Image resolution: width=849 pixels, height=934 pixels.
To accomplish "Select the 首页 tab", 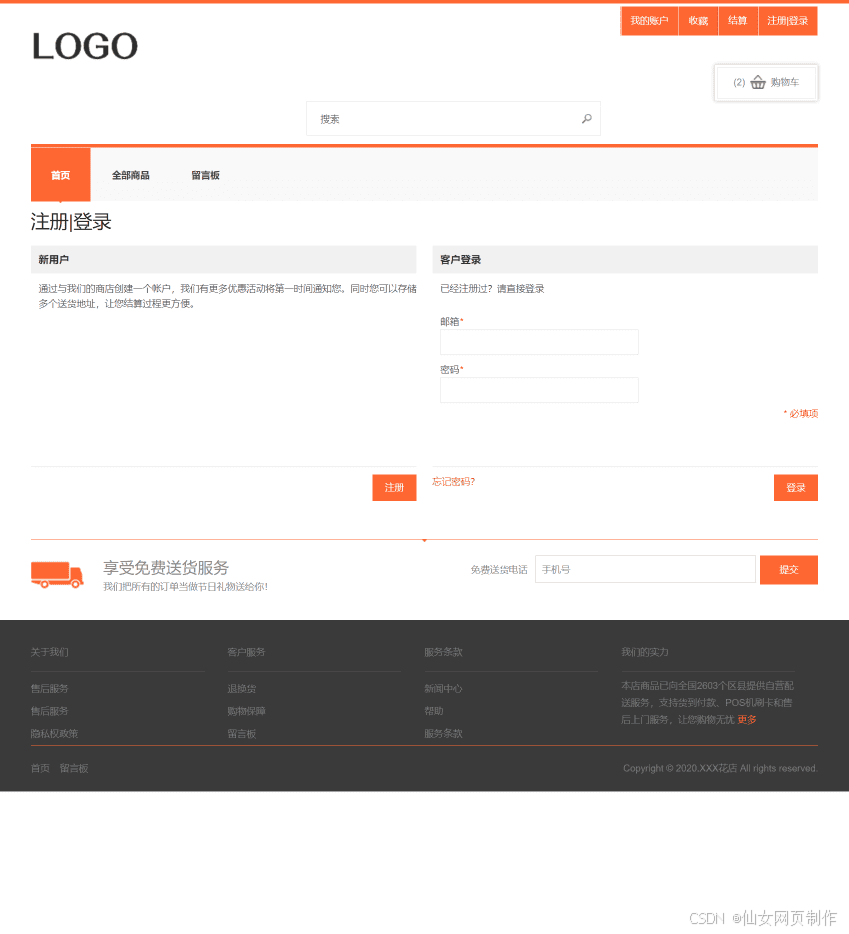I will point(60,174).
